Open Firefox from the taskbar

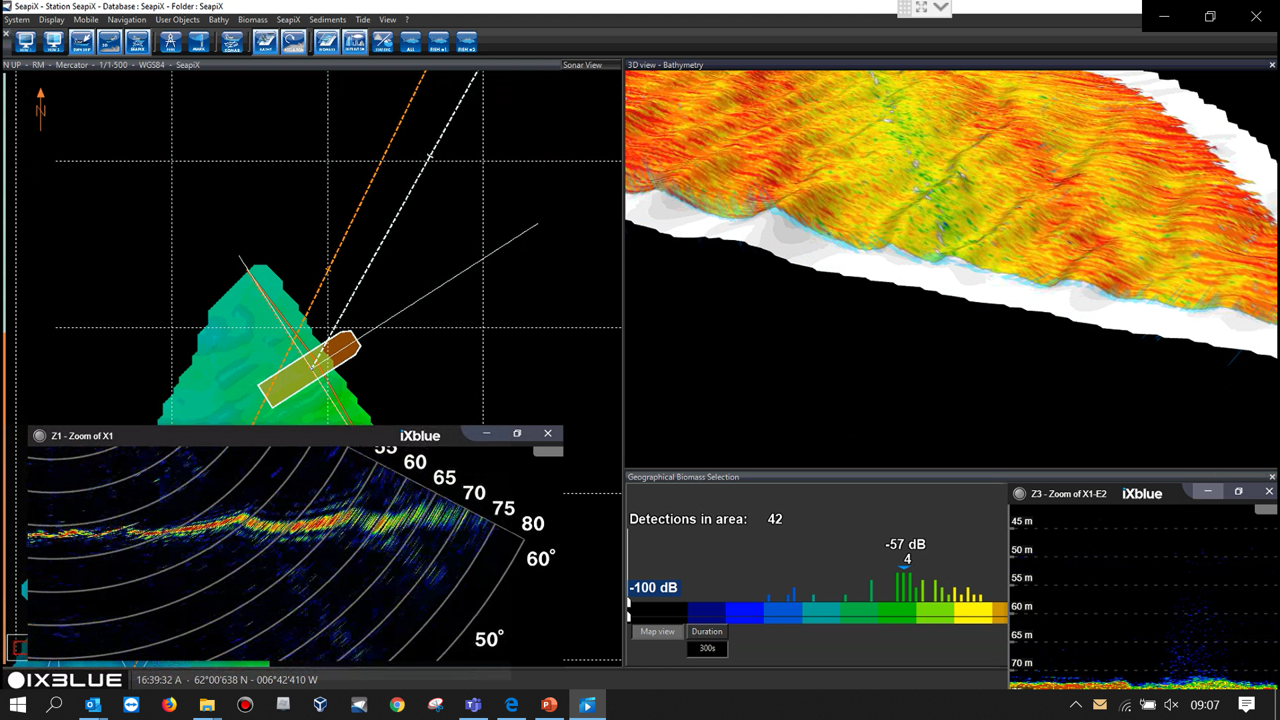[169, 705]
